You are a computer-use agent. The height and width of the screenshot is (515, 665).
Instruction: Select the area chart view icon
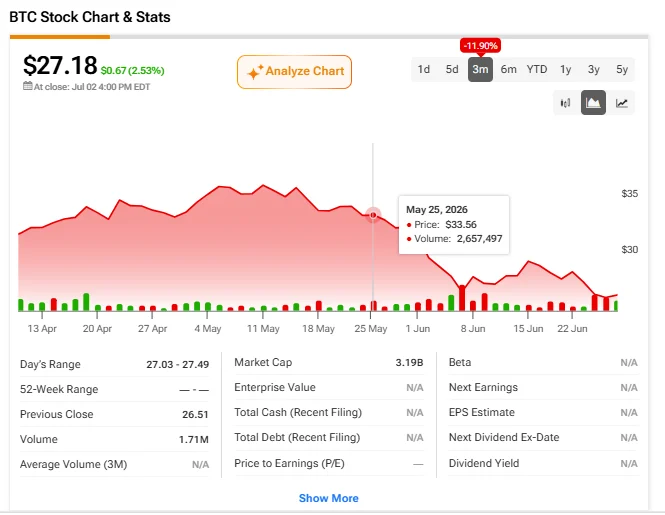coord(593,103)
